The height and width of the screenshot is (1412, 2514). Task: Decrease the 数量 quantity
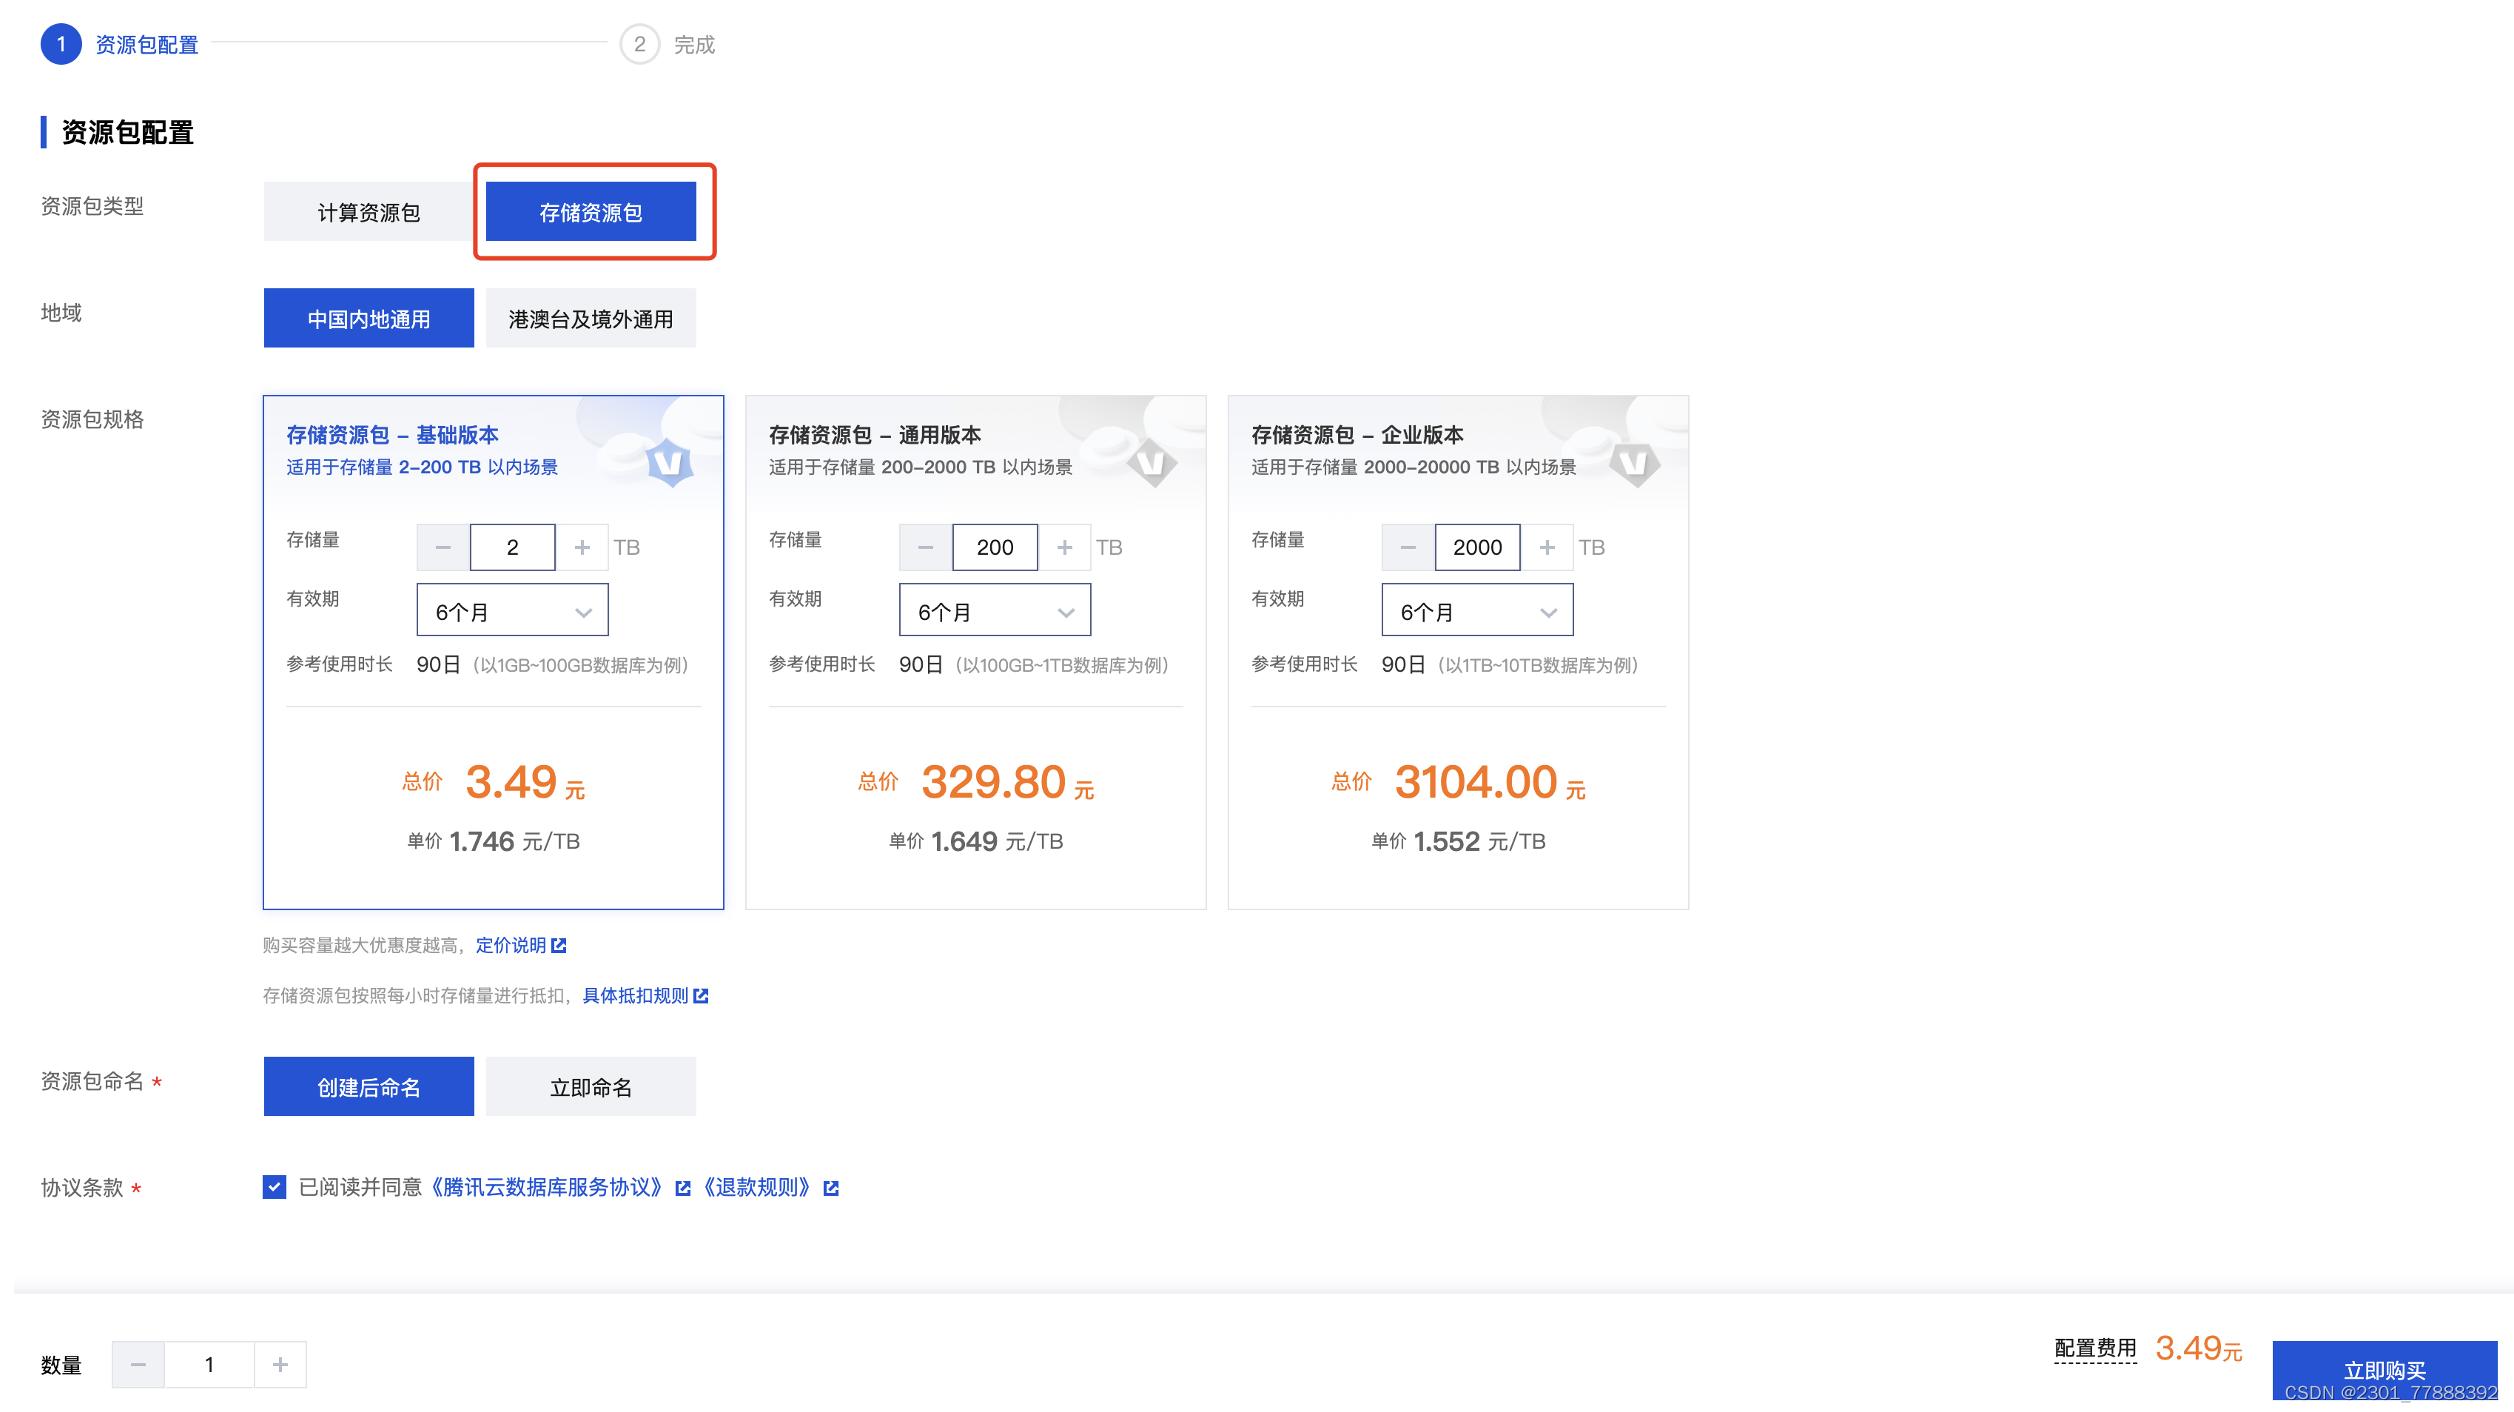138,1365
